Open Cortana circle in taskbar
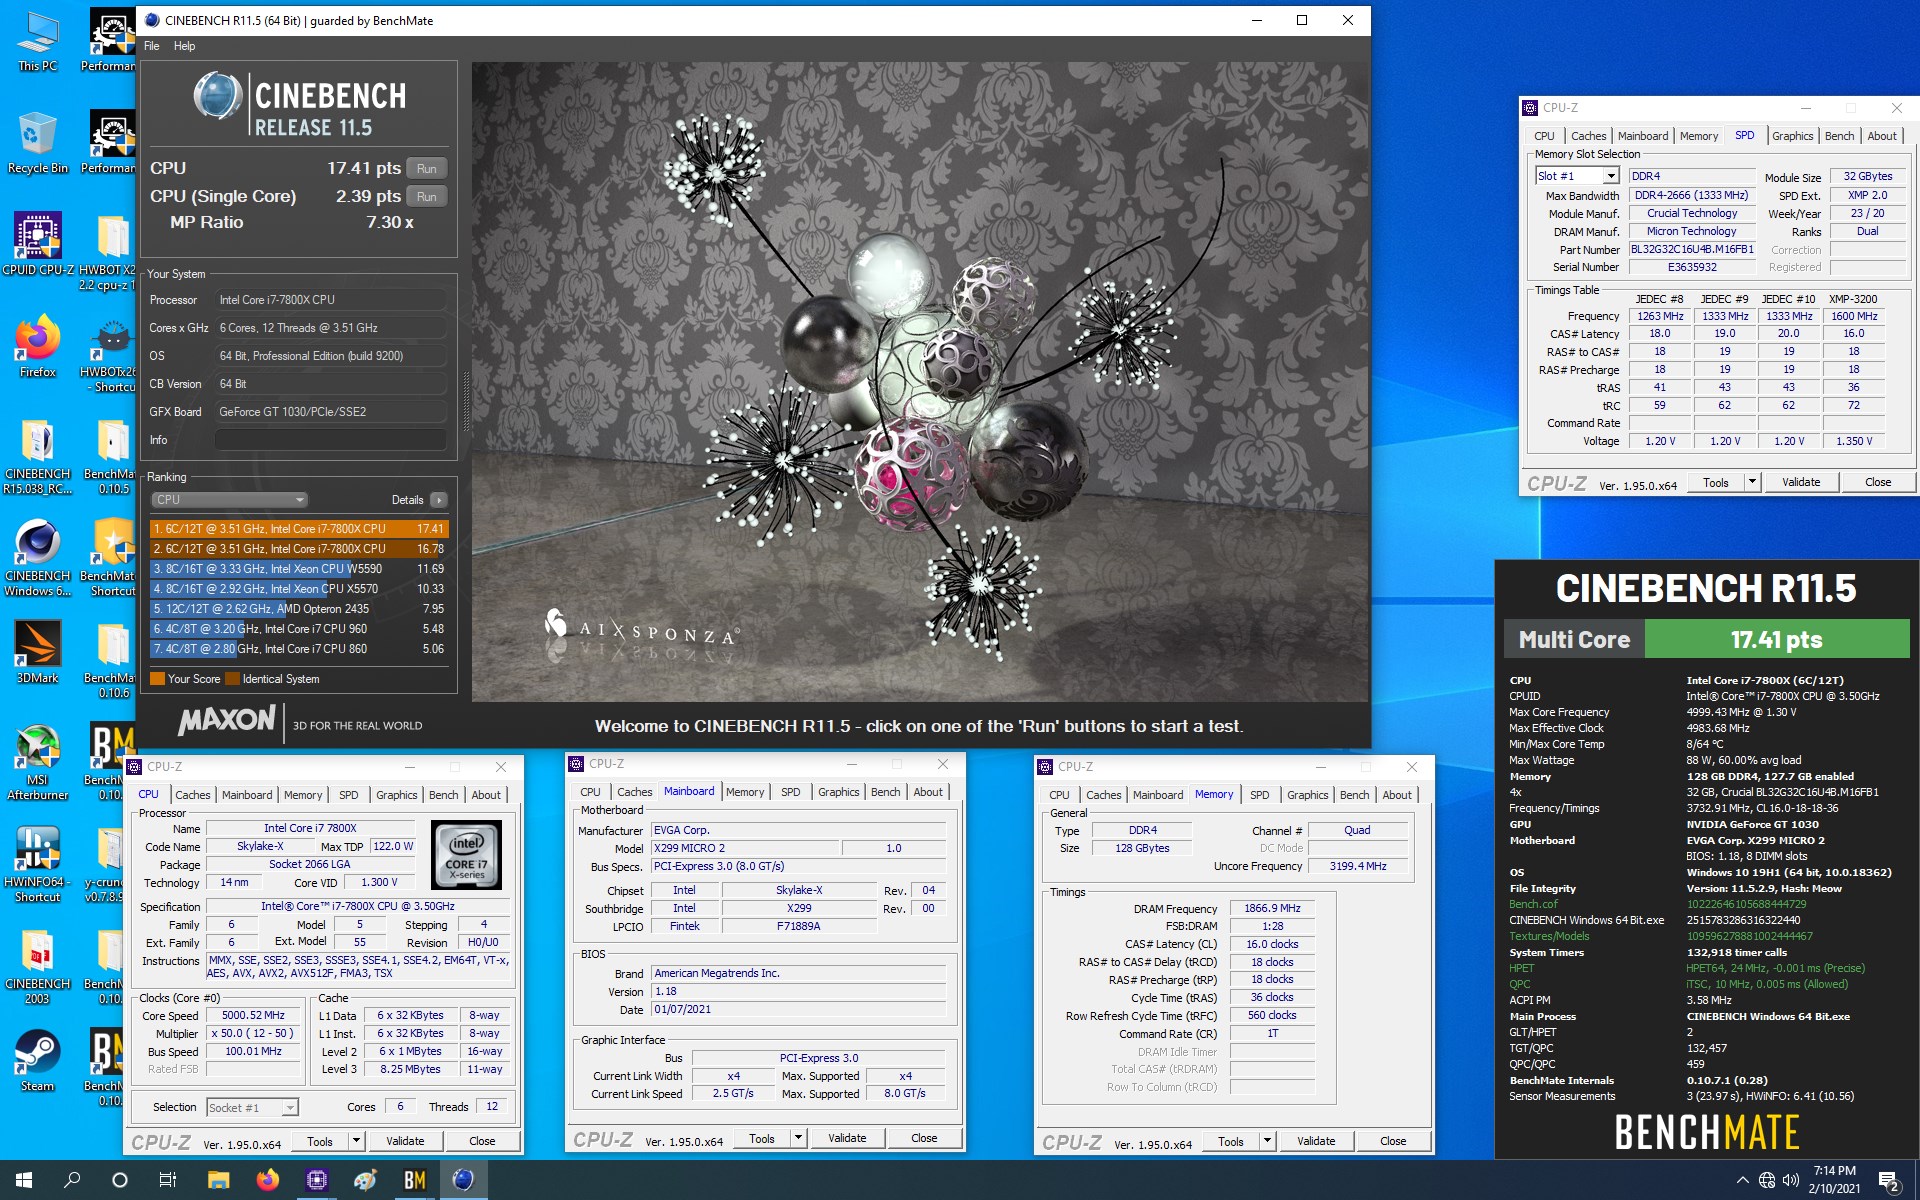 point(120,1180)
